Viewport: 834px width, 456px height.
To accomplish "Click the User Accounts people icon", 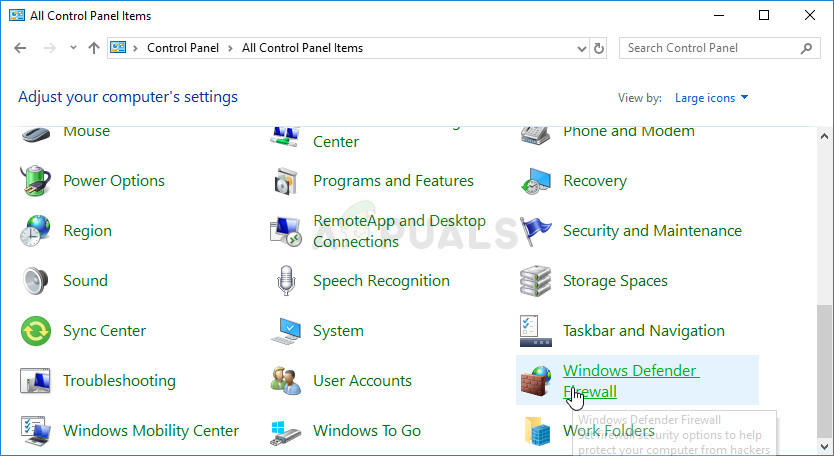I will [x=286, y=381].
